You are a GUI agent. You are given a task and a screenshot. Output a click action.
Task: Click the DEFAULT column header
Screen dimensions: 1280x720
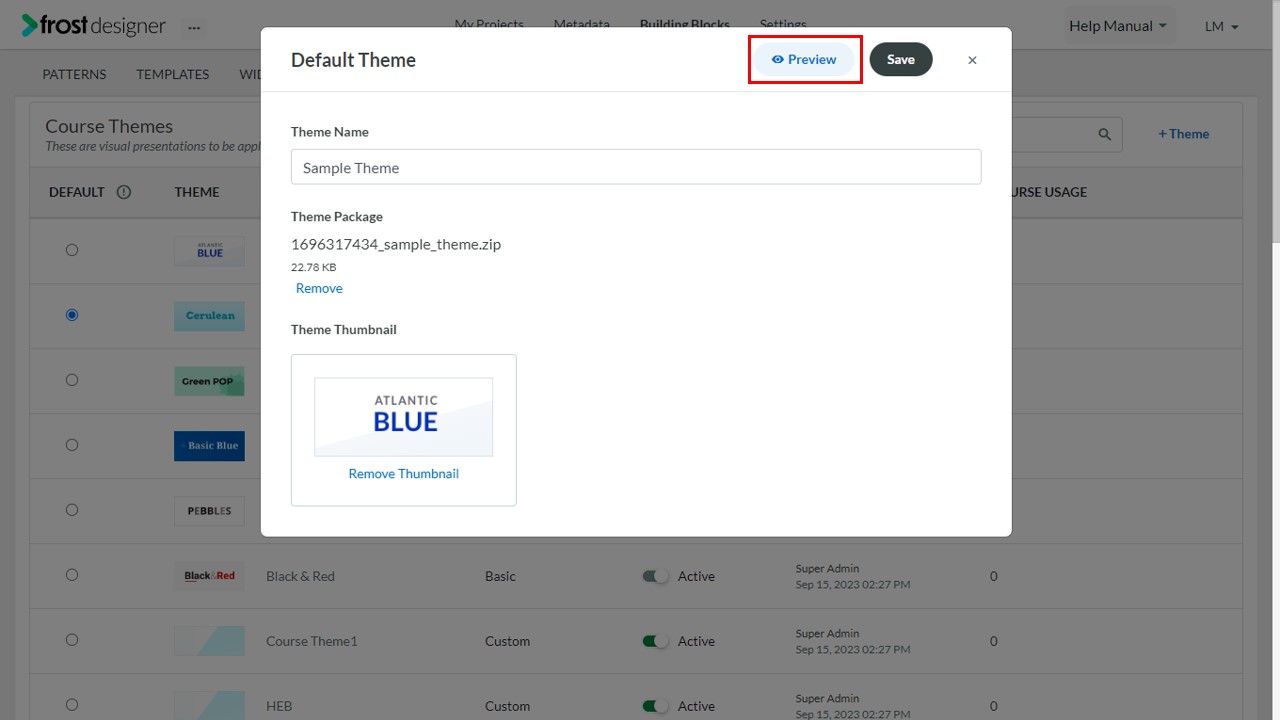point(77,192)
